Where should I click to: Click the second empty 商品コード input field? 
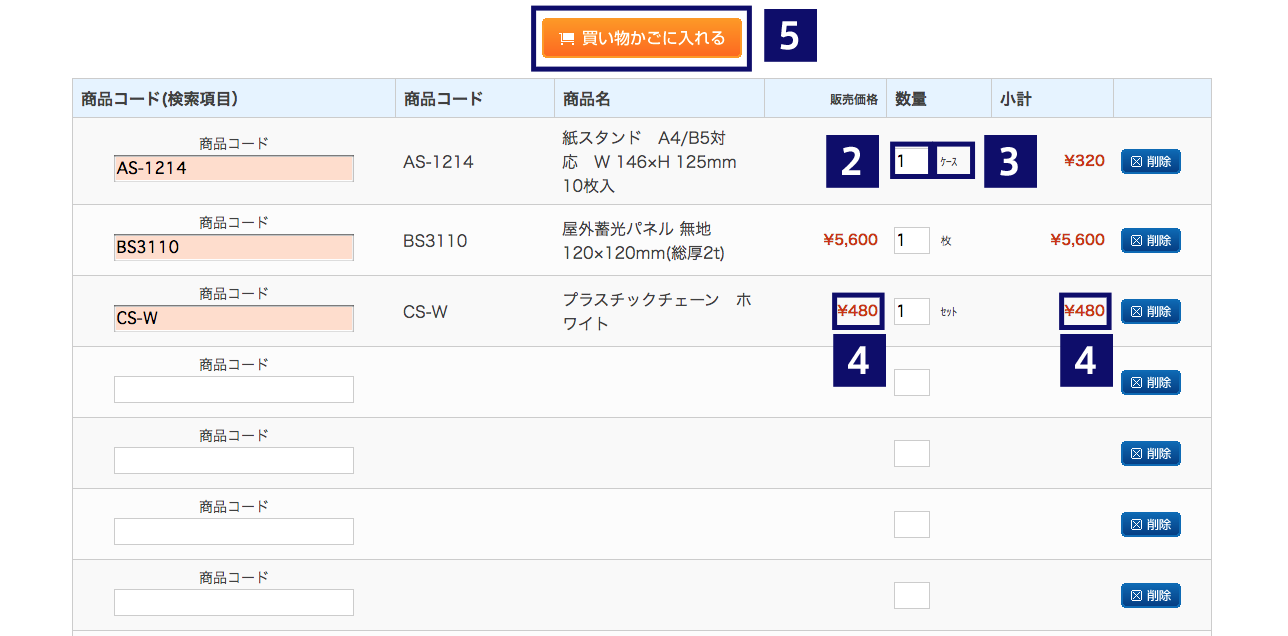234,460
